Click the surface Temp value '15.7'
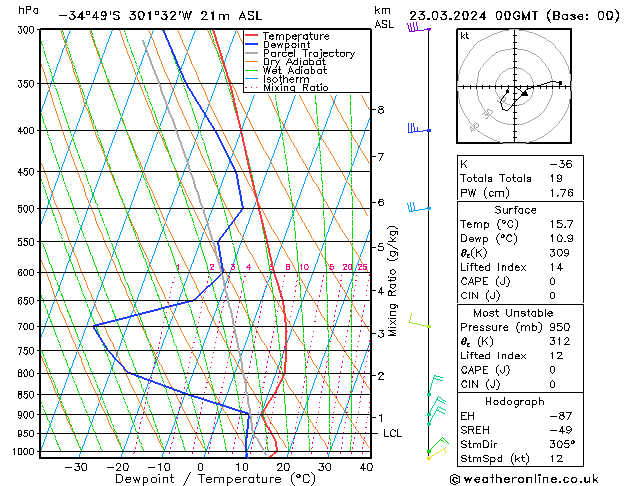 click(562, 224)
